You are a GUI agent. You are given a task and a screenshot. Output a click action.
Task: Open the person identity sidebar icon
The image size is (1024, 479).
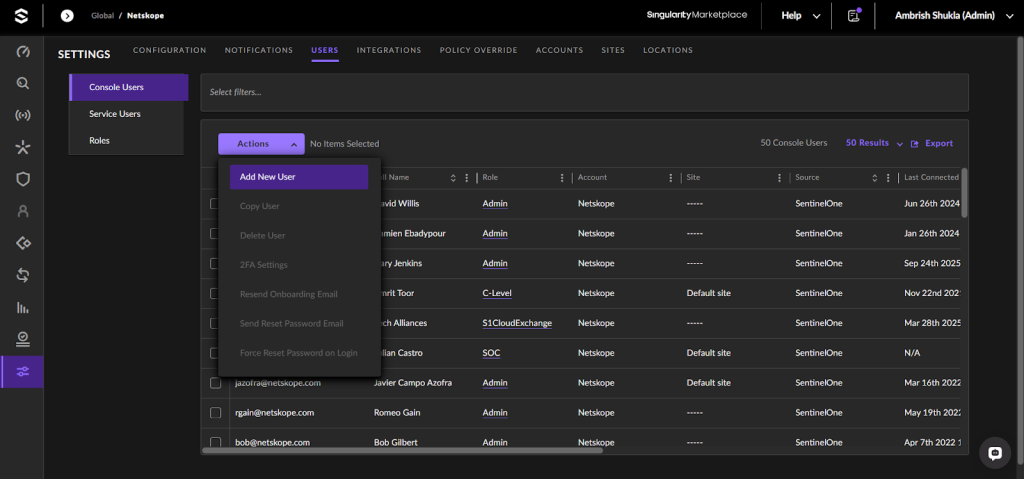(23, 211)
